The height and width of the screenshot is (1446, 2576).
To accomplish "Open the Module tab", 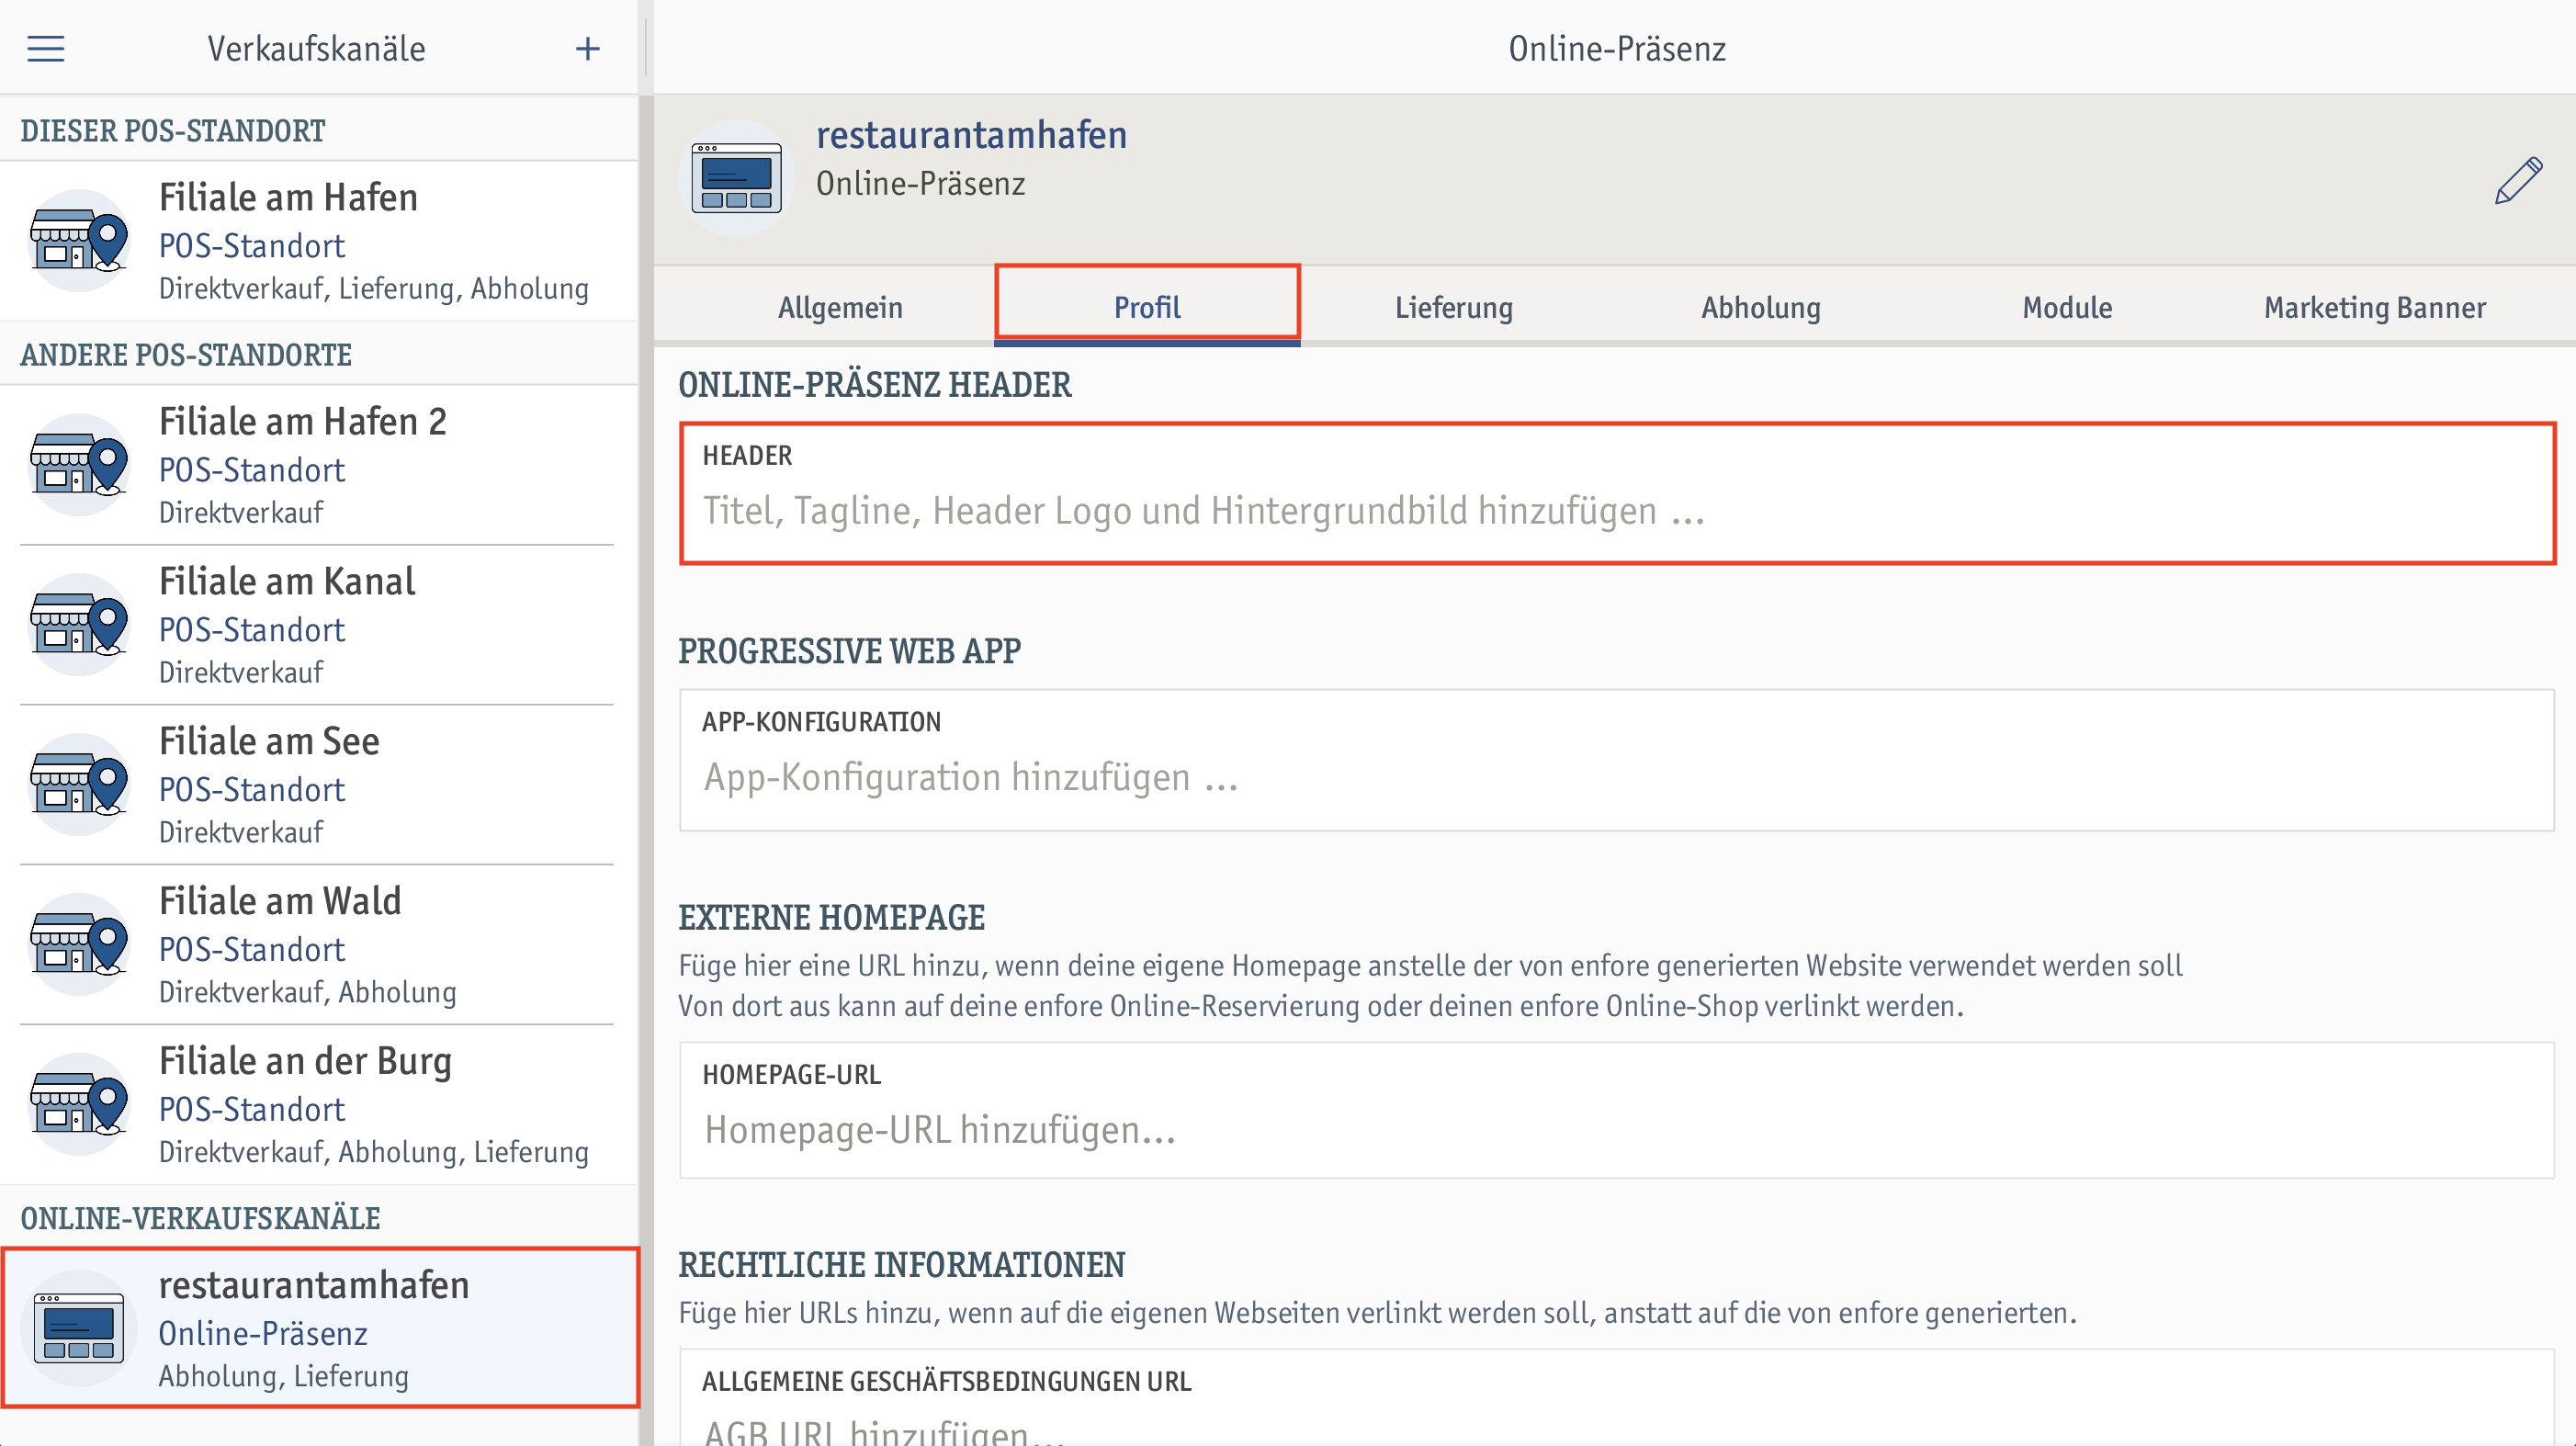I will (2068, 308).
